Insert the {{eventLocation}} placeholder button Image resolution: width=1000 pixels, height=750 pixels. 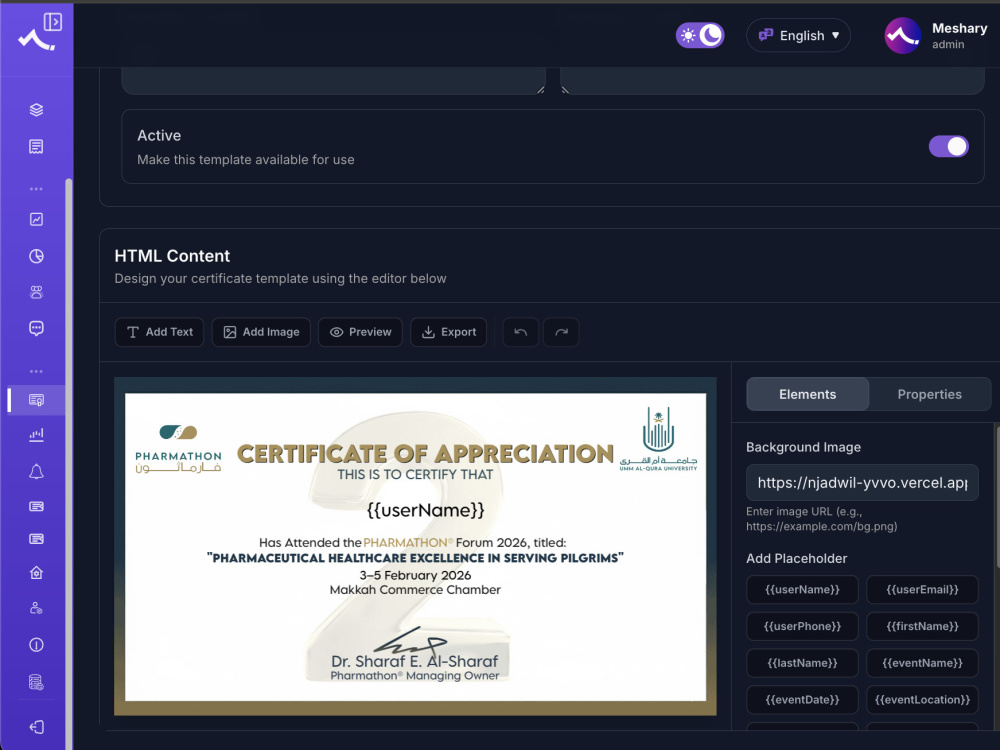tap(922, 700)
